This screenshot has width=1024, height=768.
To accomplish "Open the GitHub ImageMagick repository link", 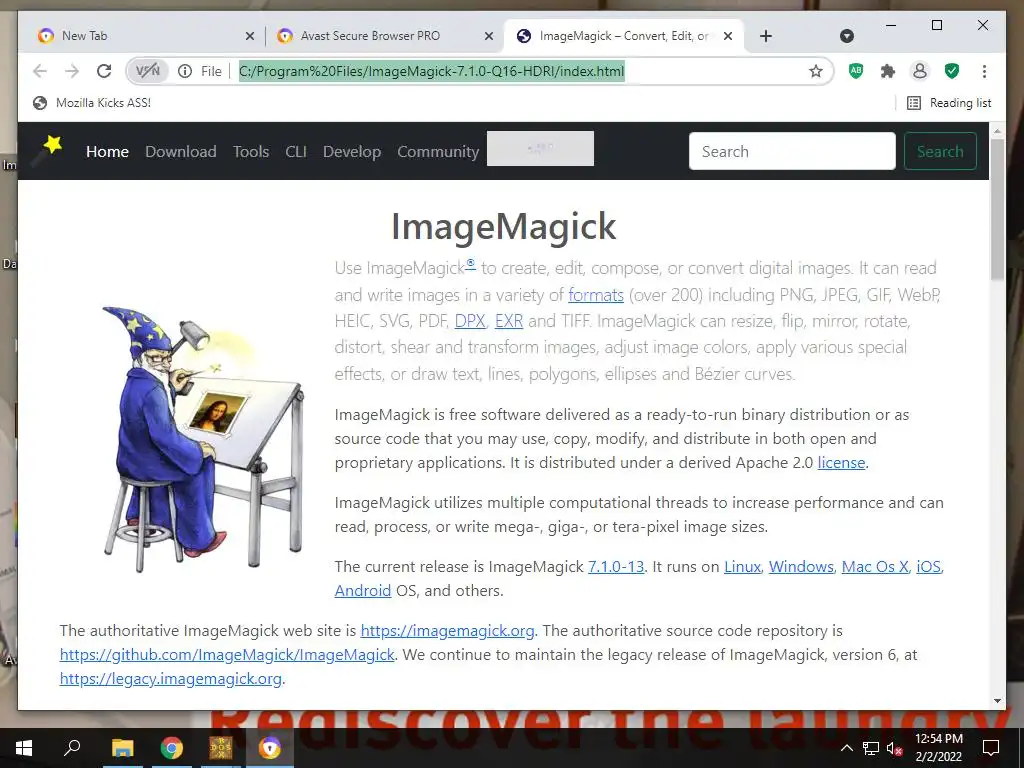I will click(x=227, y=654).
